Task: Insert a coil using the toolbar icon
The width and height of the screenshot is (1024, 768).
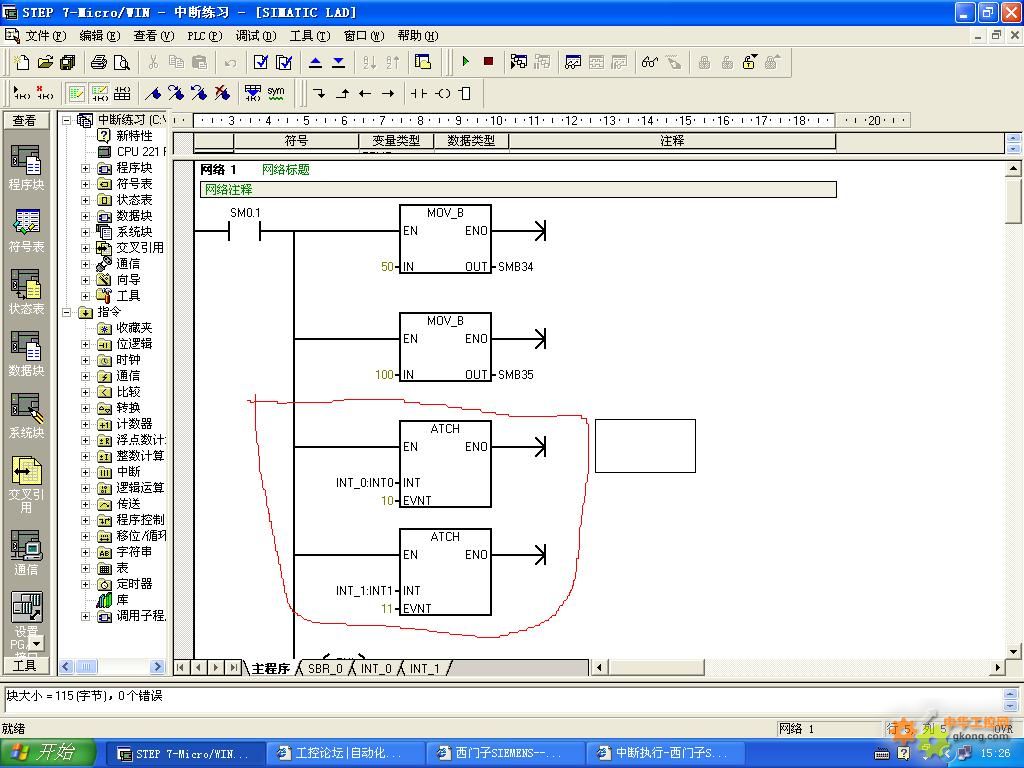Action: (442, 93)
